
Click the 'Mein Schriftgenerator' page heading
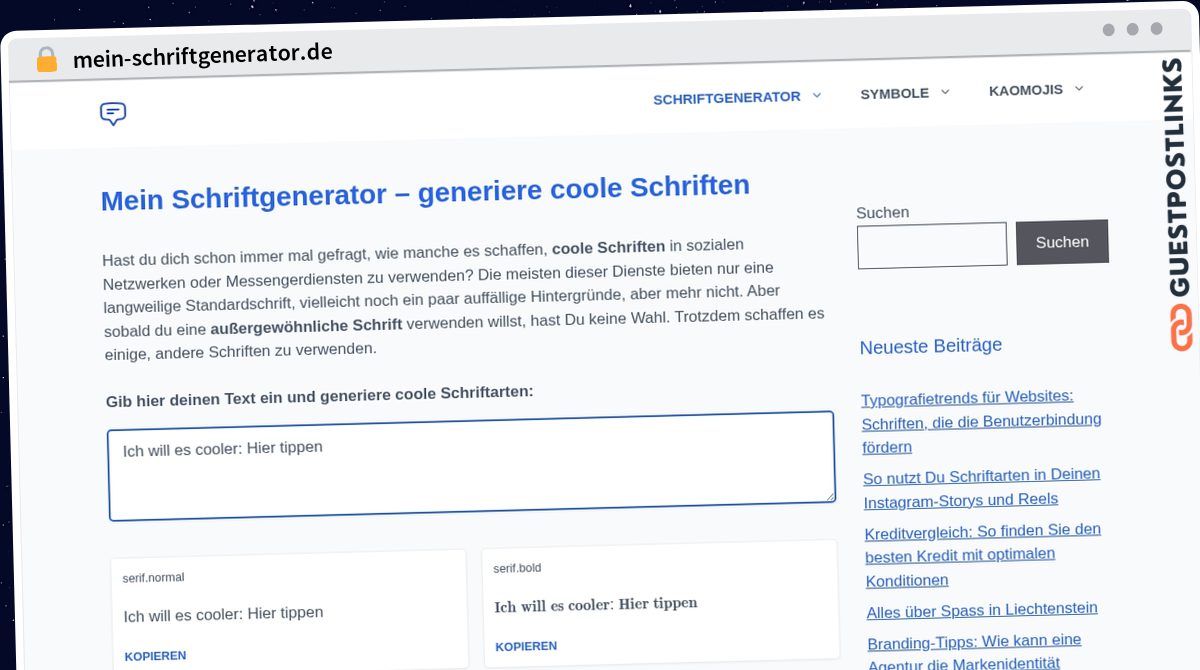425,192
